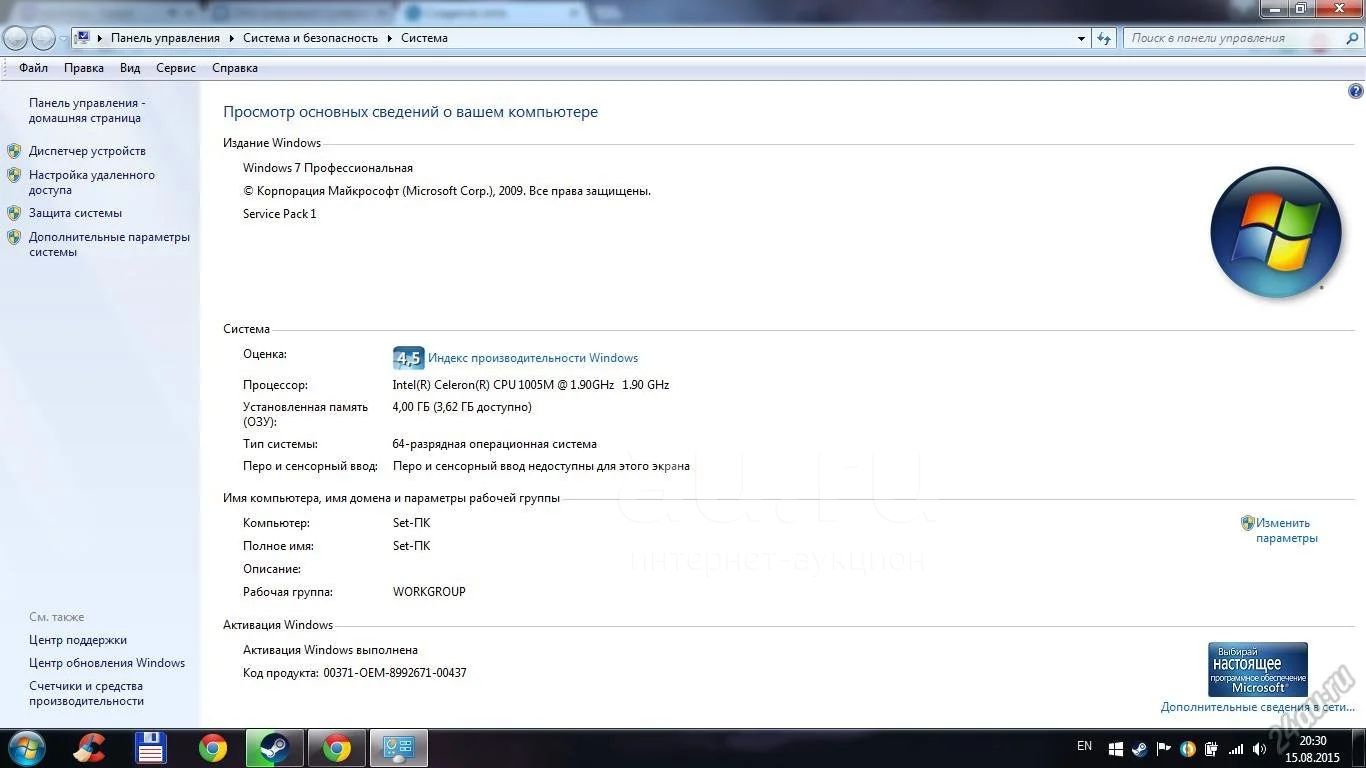Image resolution: width=1366 pixels, height=768 pixels.
Task: Open the Вид menu
Action: point(130,68)
